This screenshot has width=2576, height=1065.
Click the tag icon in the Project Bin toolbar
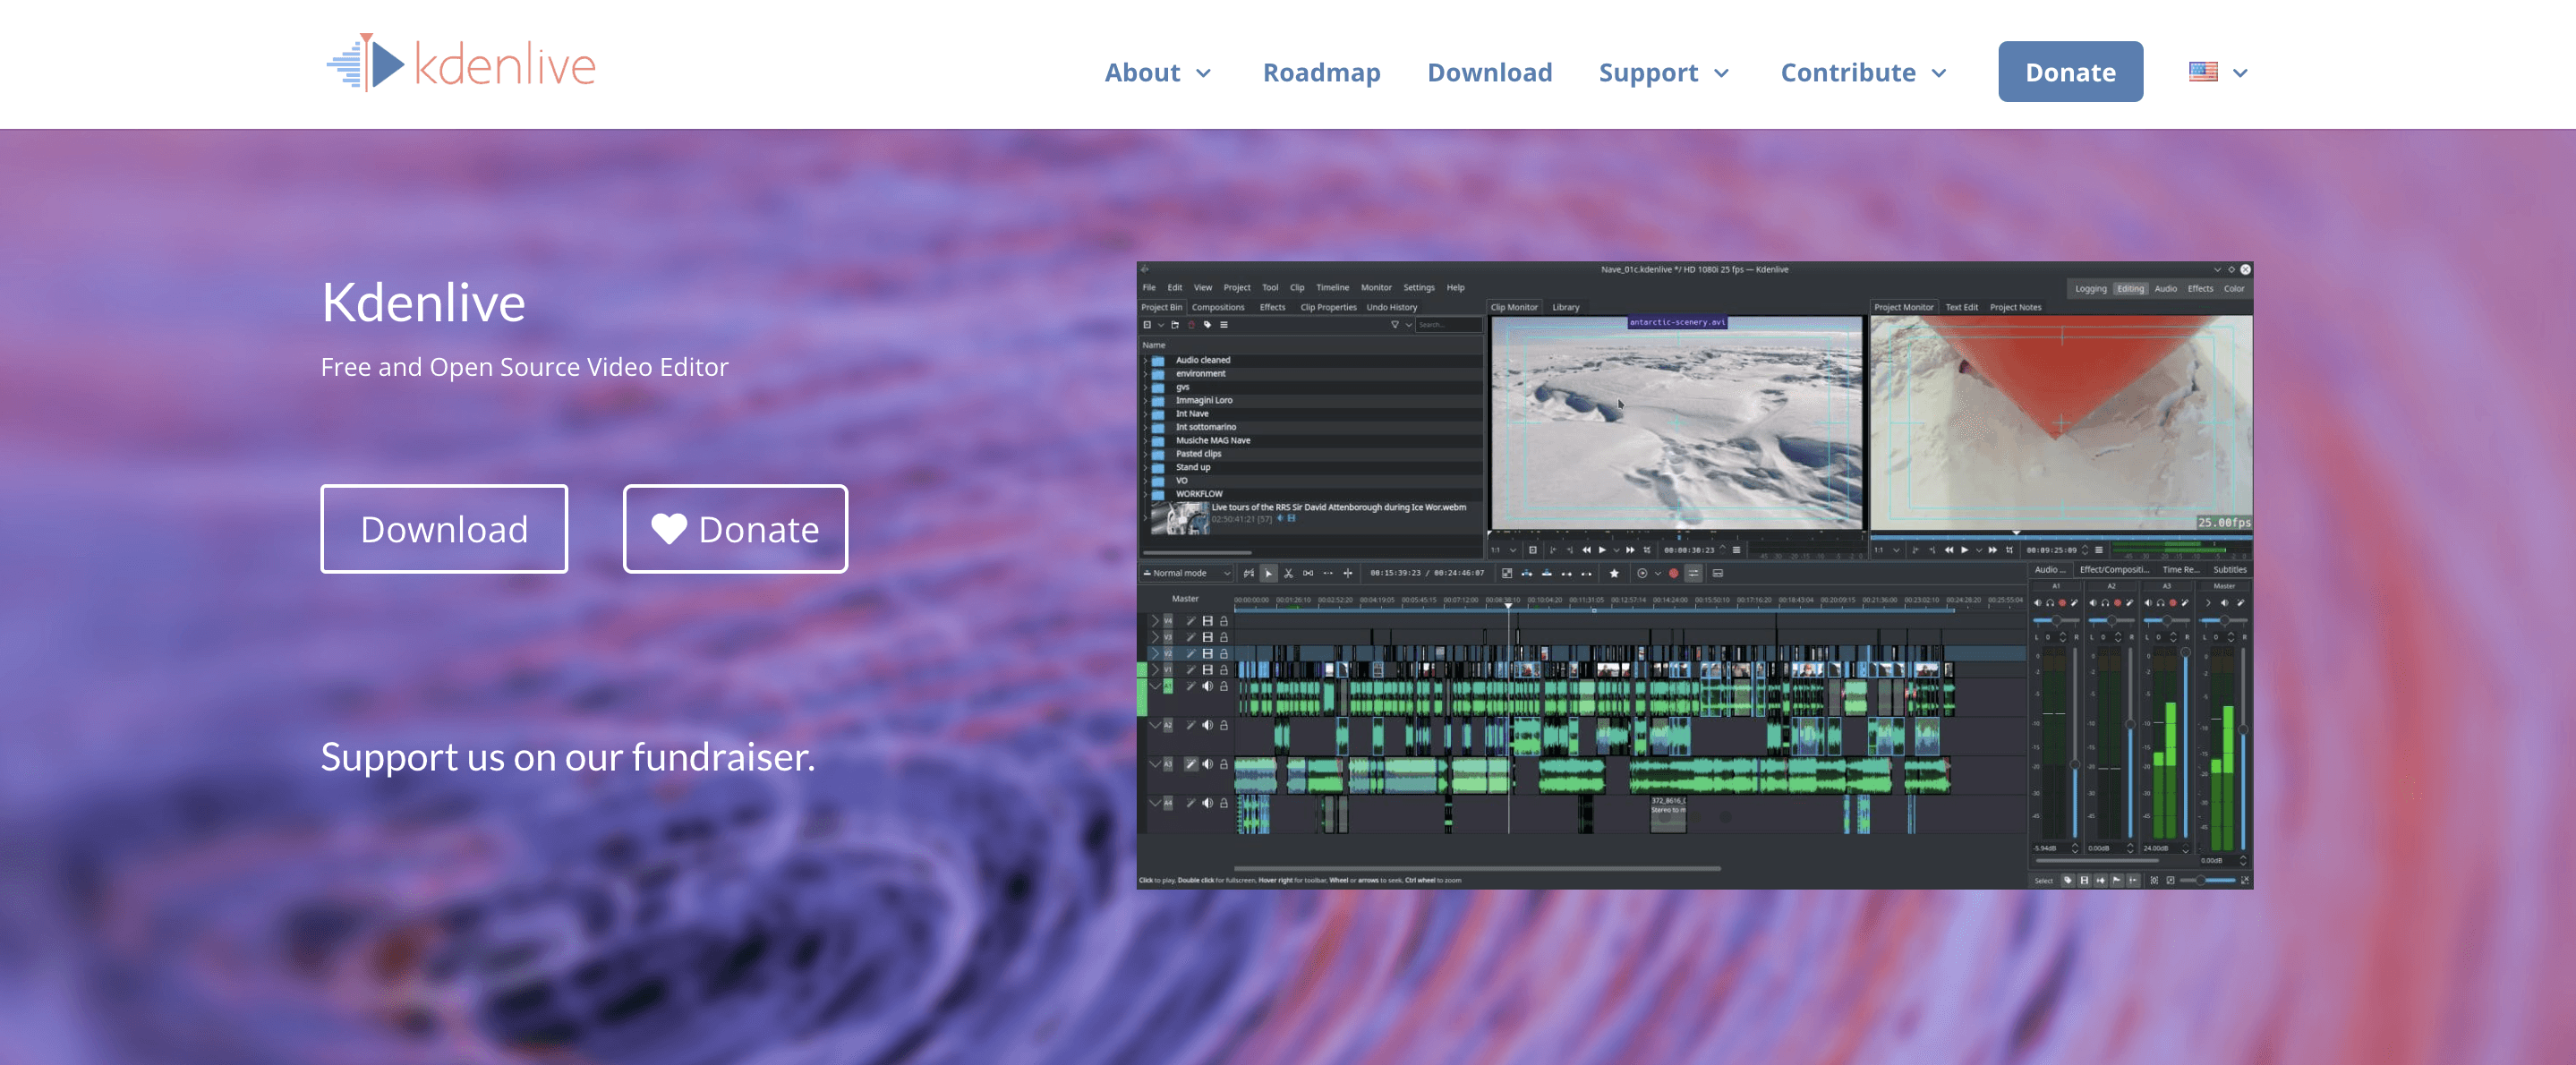[x=1207, y=325]
